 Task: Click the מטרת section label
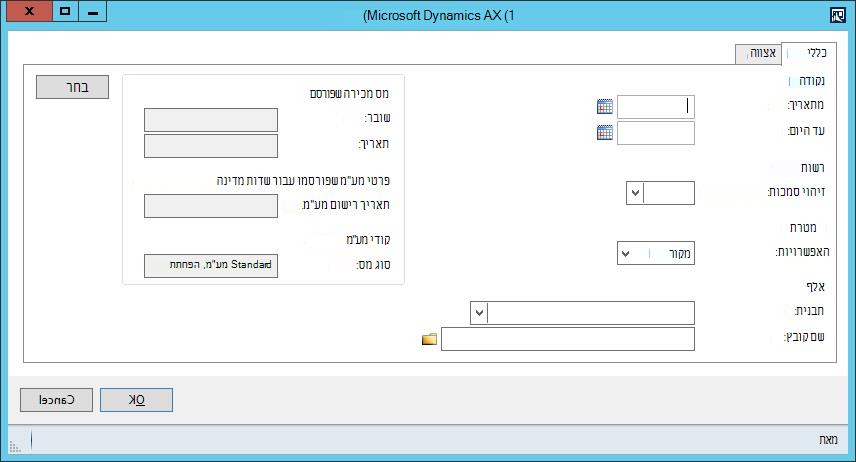pos(804,228)
